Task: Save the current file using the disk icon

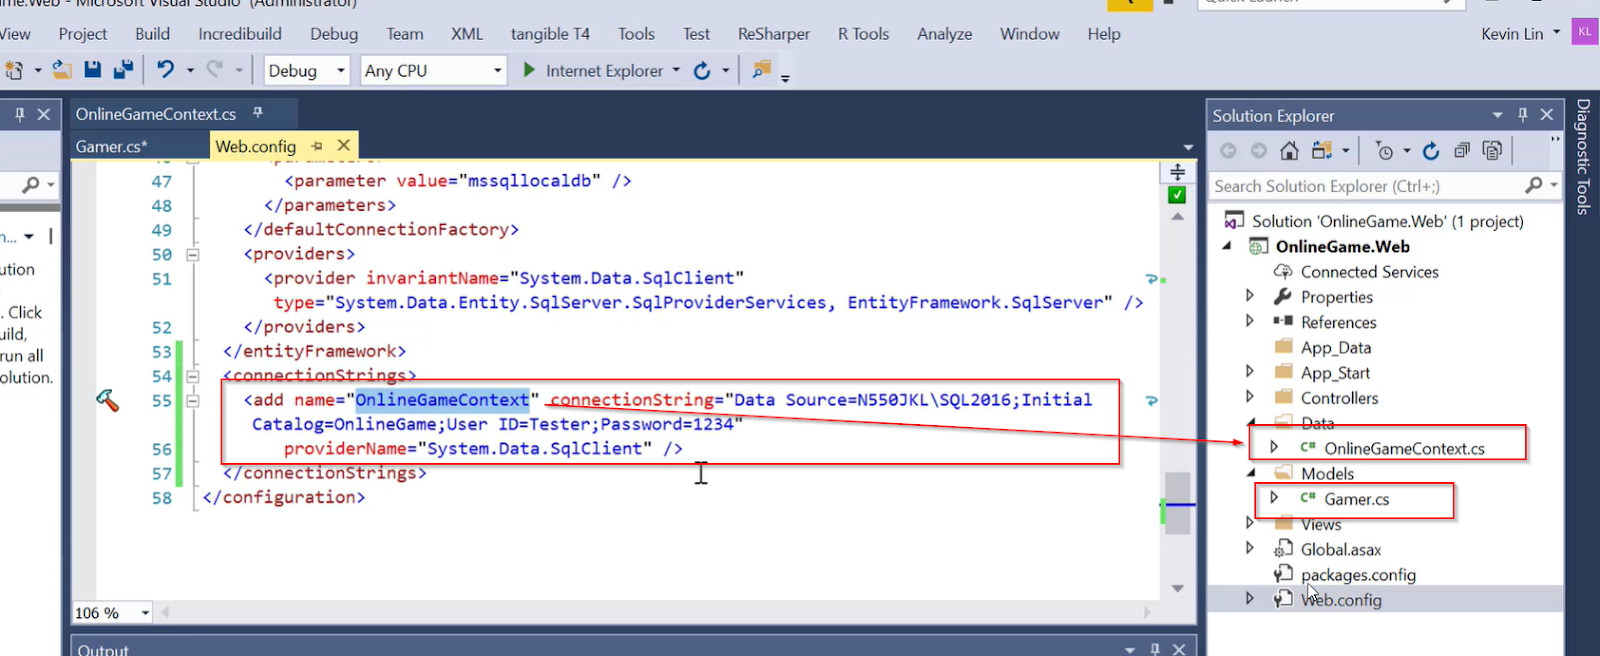Action: [93, 70]
